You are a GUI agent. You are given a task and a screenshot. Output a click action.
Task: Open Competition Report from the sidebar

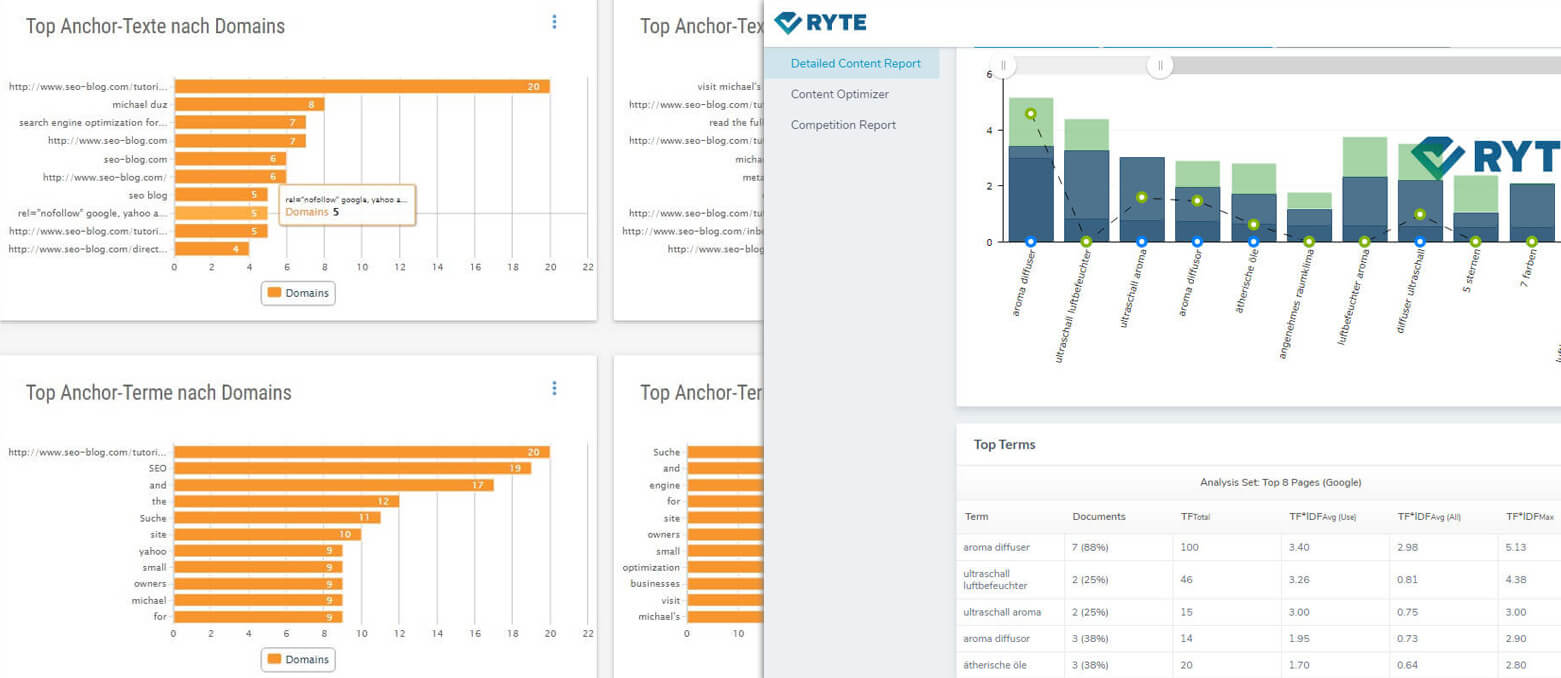coord(843,125)
